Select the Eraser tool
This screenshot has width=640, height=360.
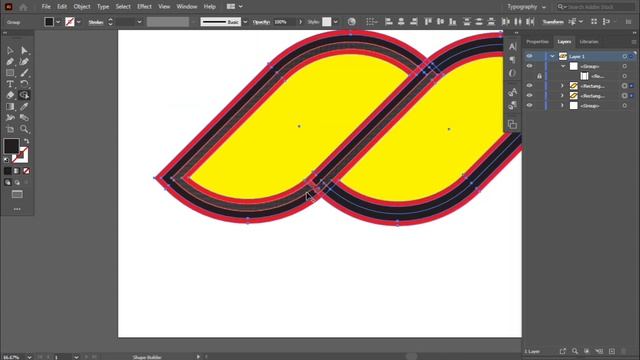click(x=10, y=95)
